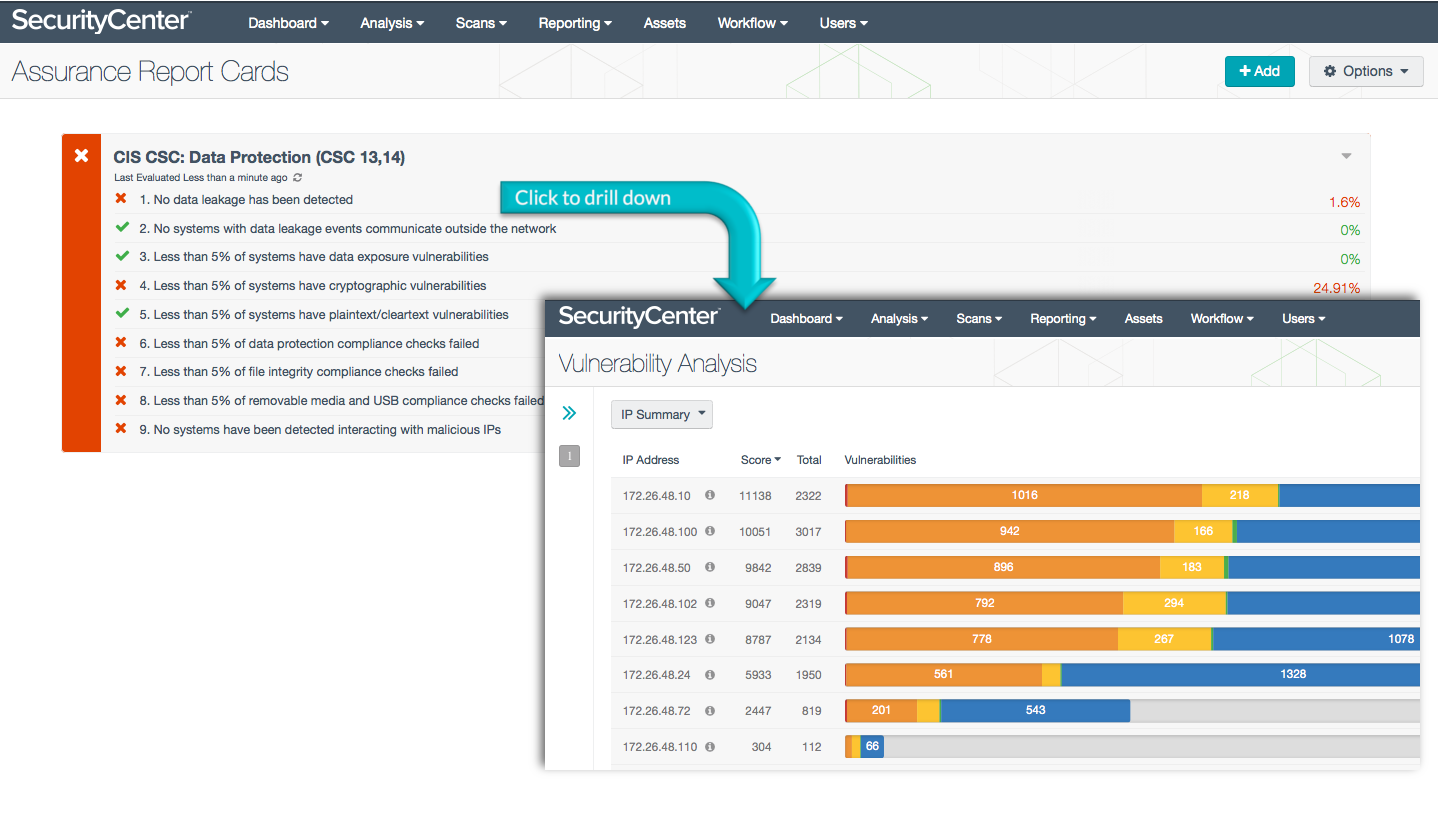Click the 24.91% result value
This screenshot has height=820, width=1440.
[x=1337, y=289]
